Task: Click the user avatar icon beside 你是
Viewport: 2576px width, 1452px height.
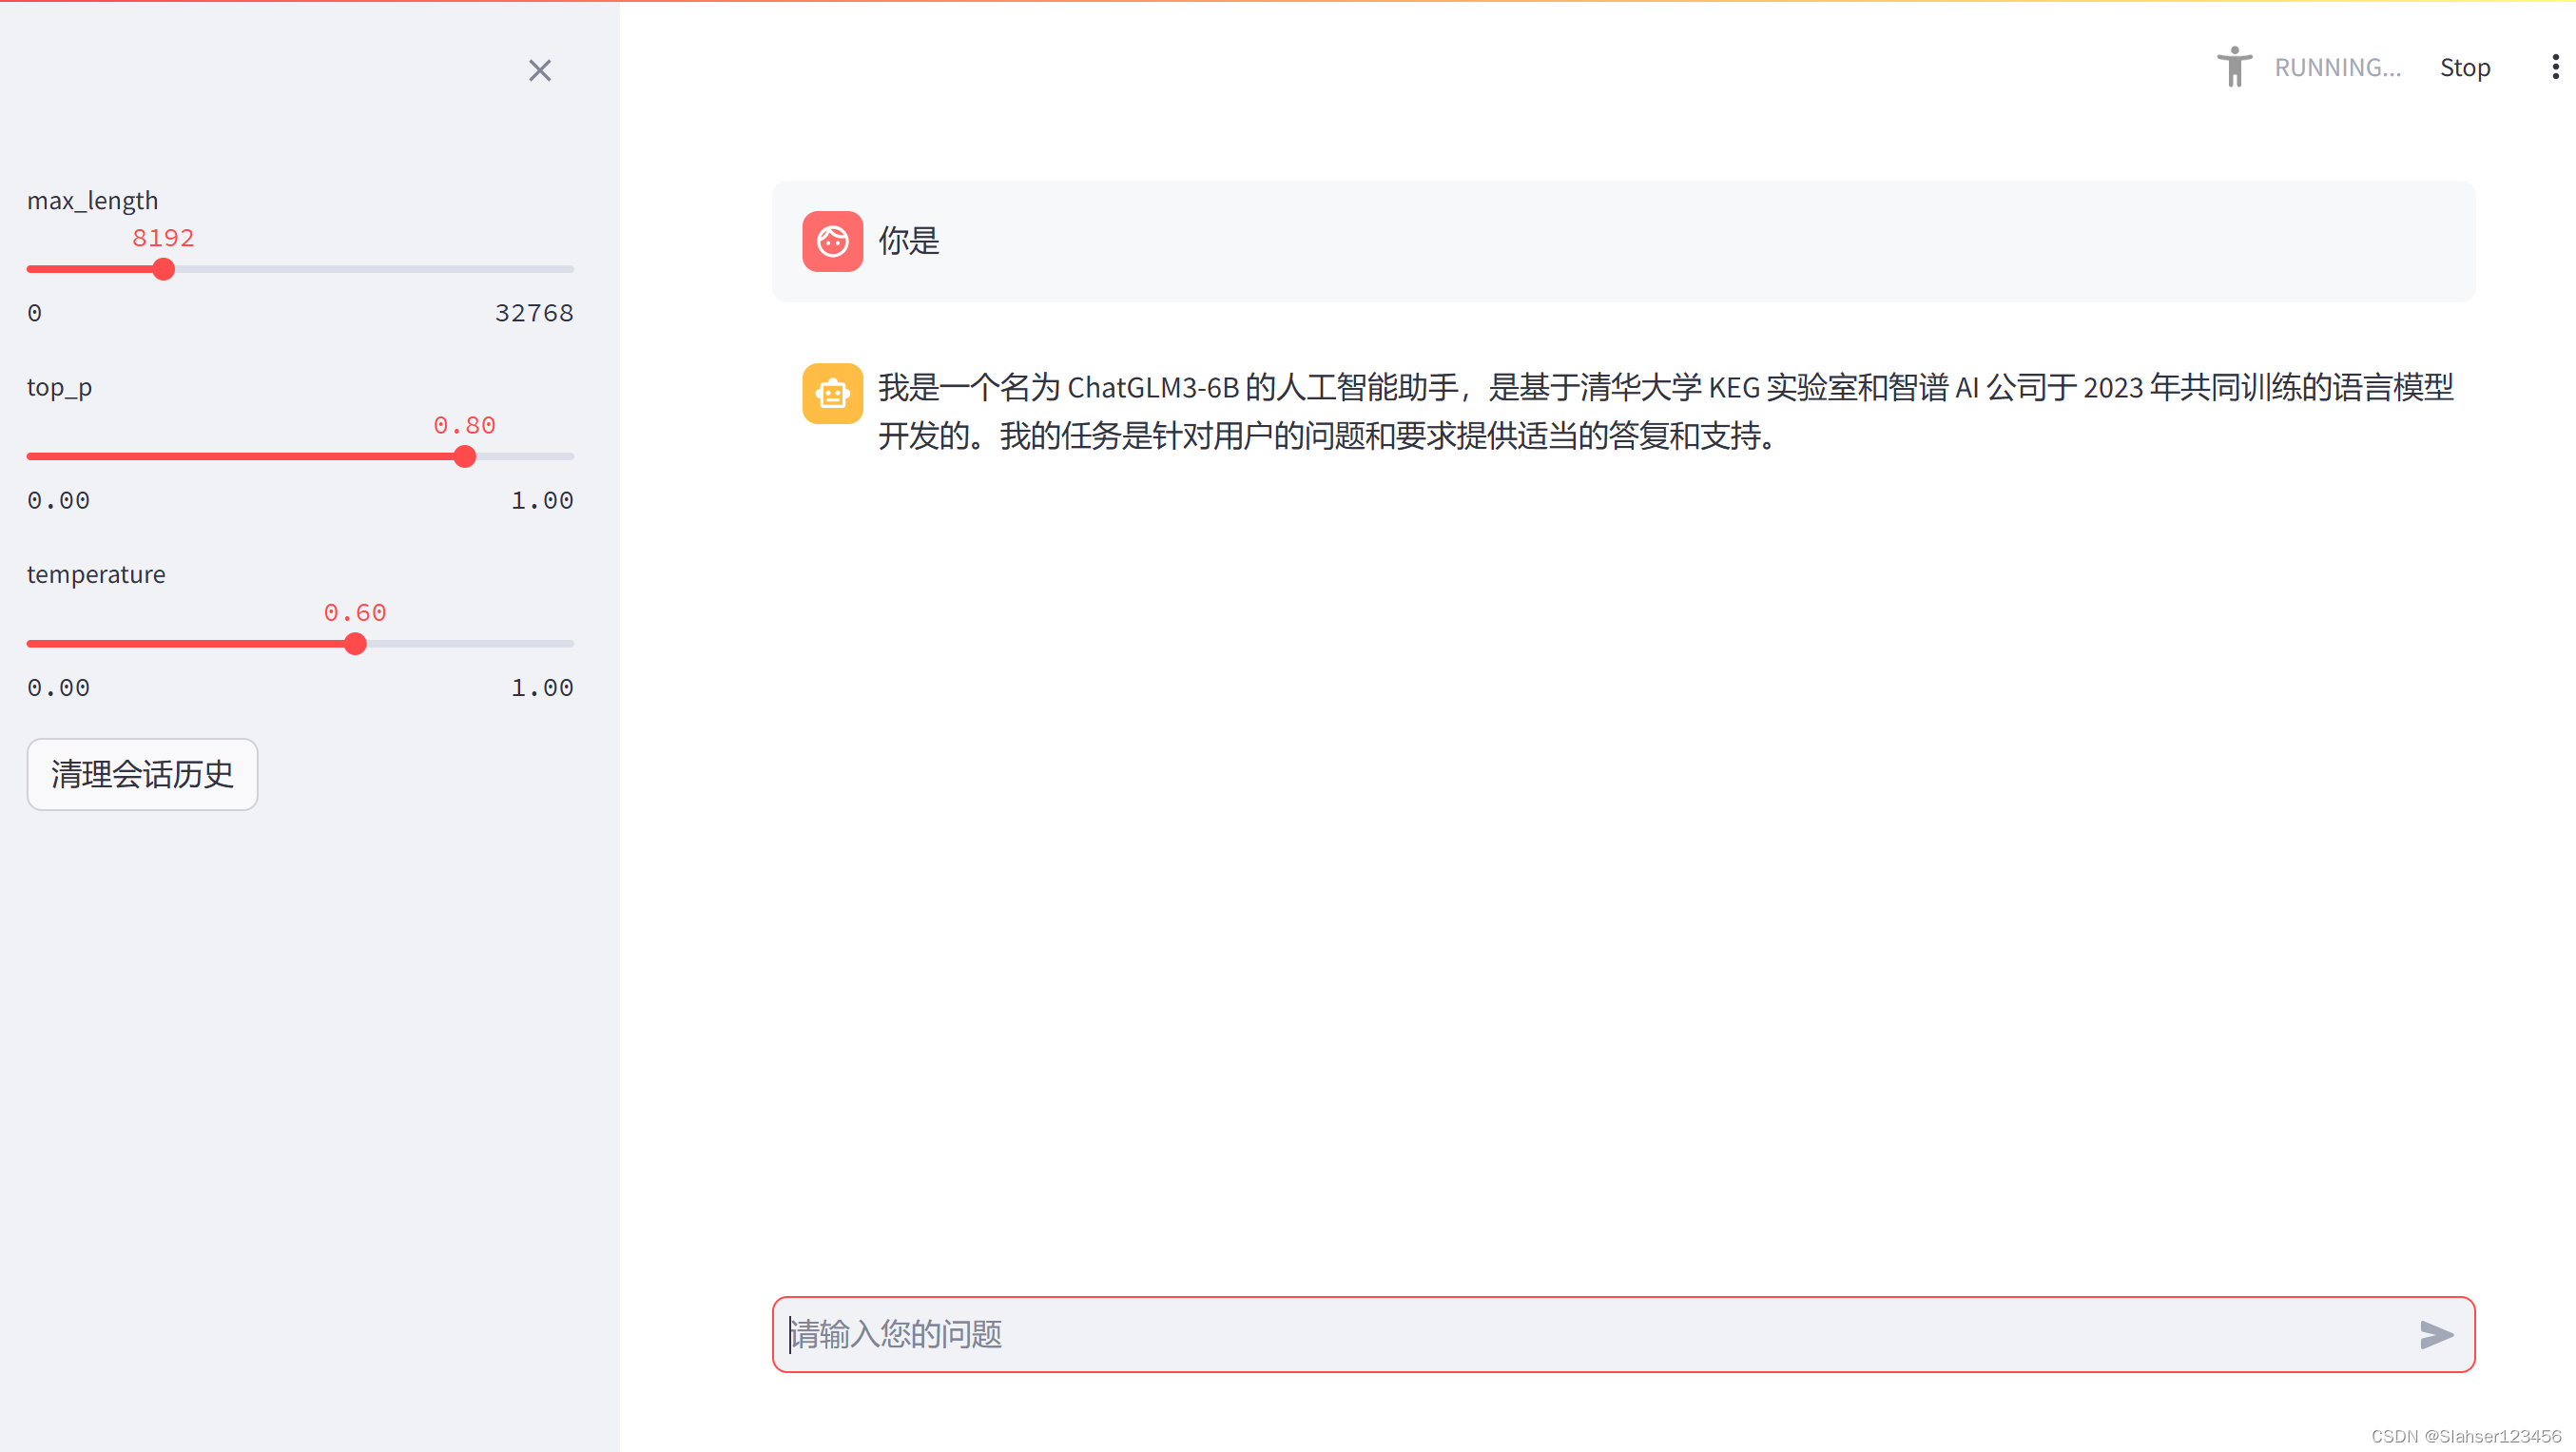Action: (832, 241)
